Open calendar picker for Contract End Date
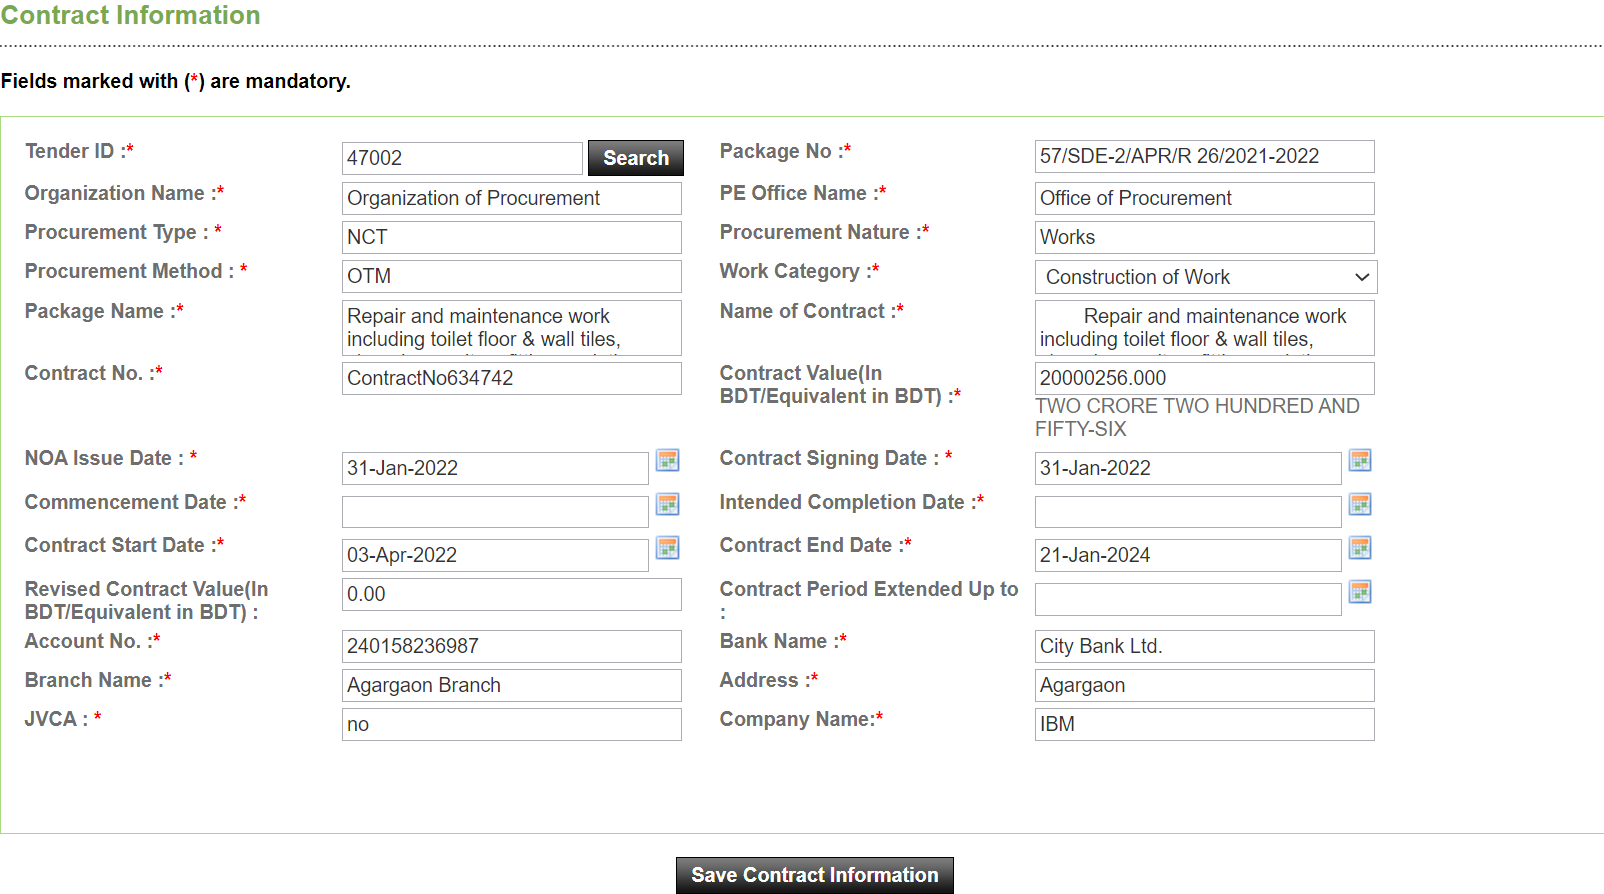Viewport: 1604px width, 894px height. (x=1360, y=548)
